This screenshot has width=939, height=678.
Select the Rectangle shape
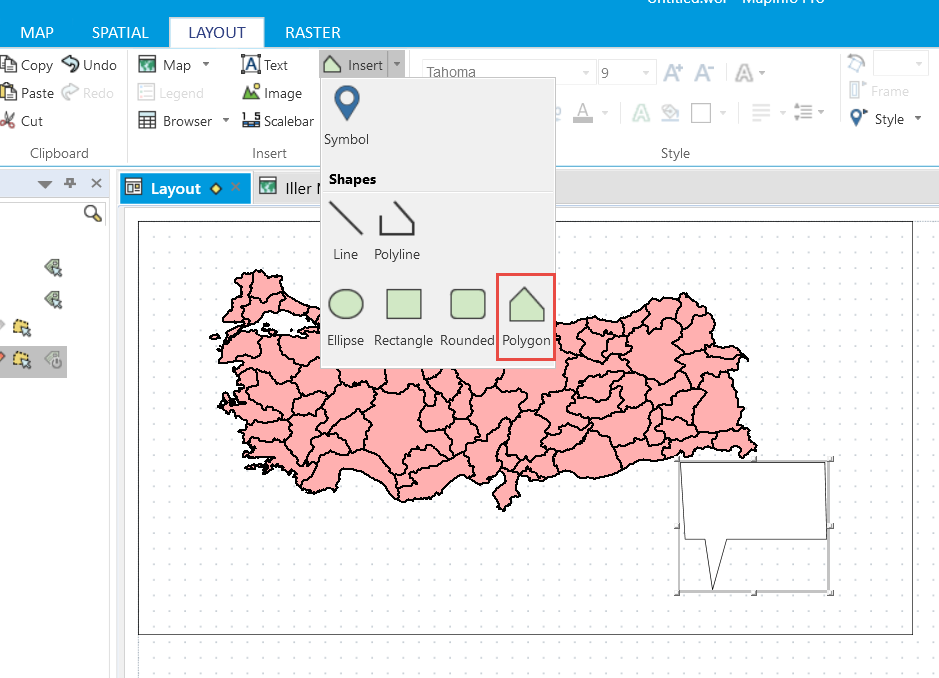click(x=403, y=317)
